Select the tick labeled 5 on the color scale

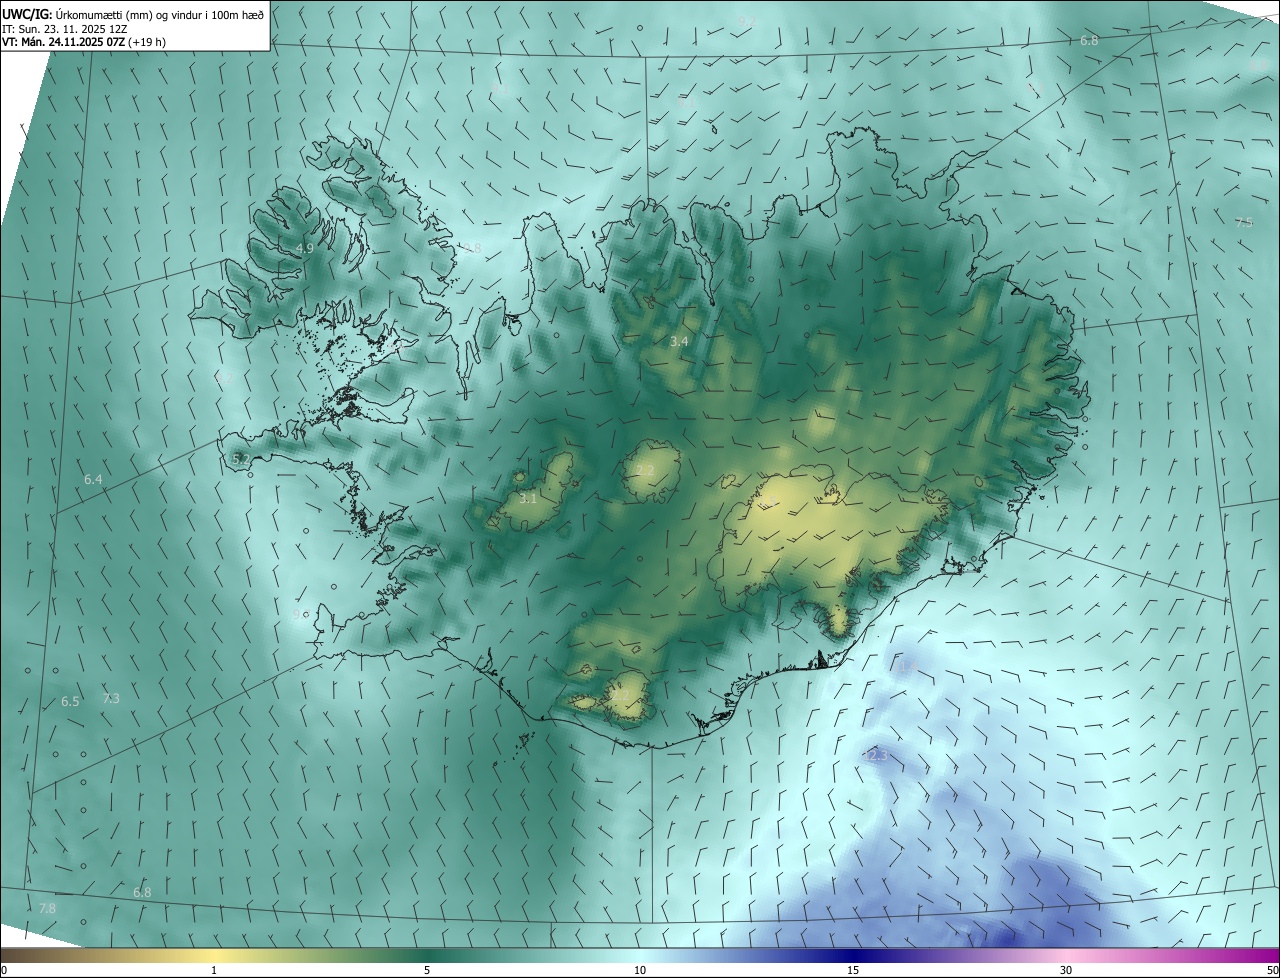[x=427, y=970]
